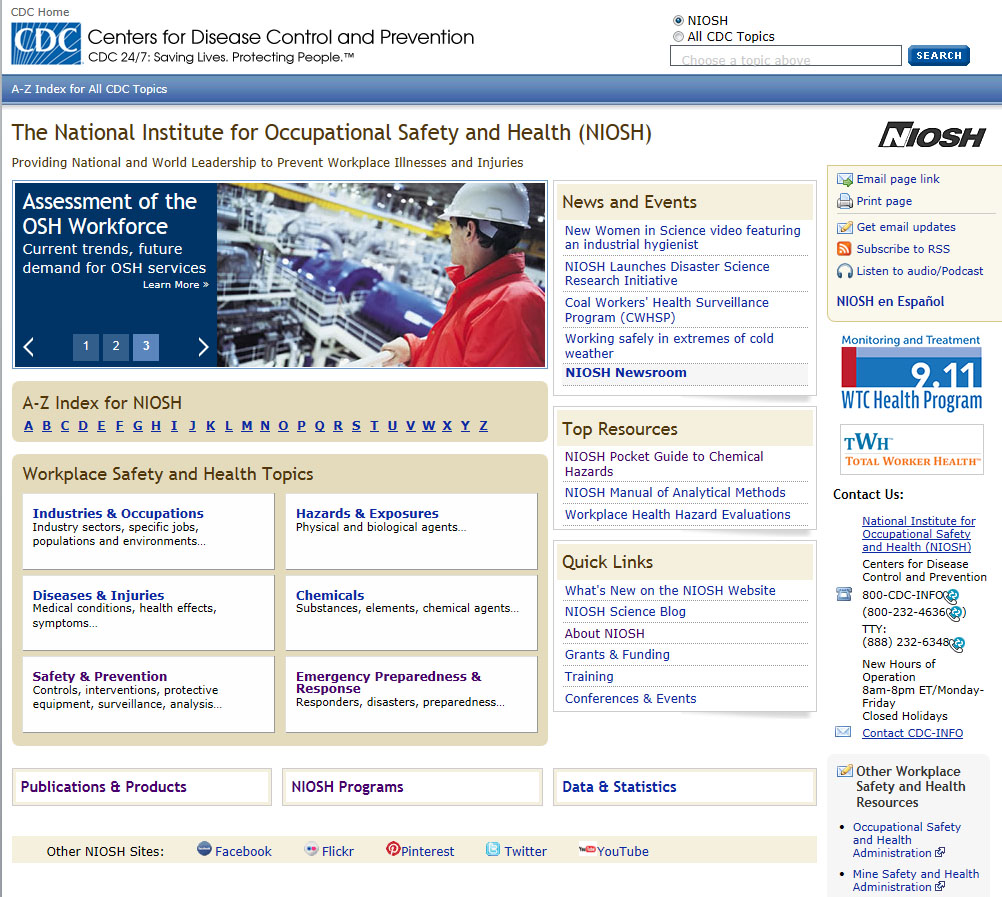
Task: Open the NIOSH Newsroom link
Action: coord(626,372)
